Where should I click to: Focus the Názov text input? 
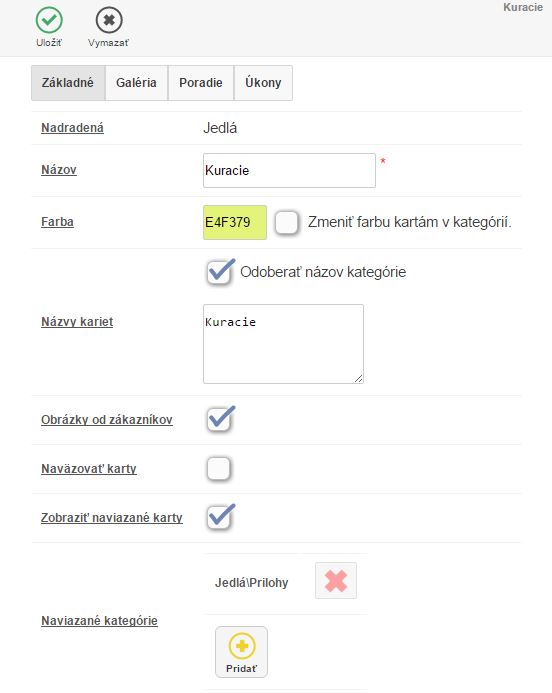click(289, 170)
